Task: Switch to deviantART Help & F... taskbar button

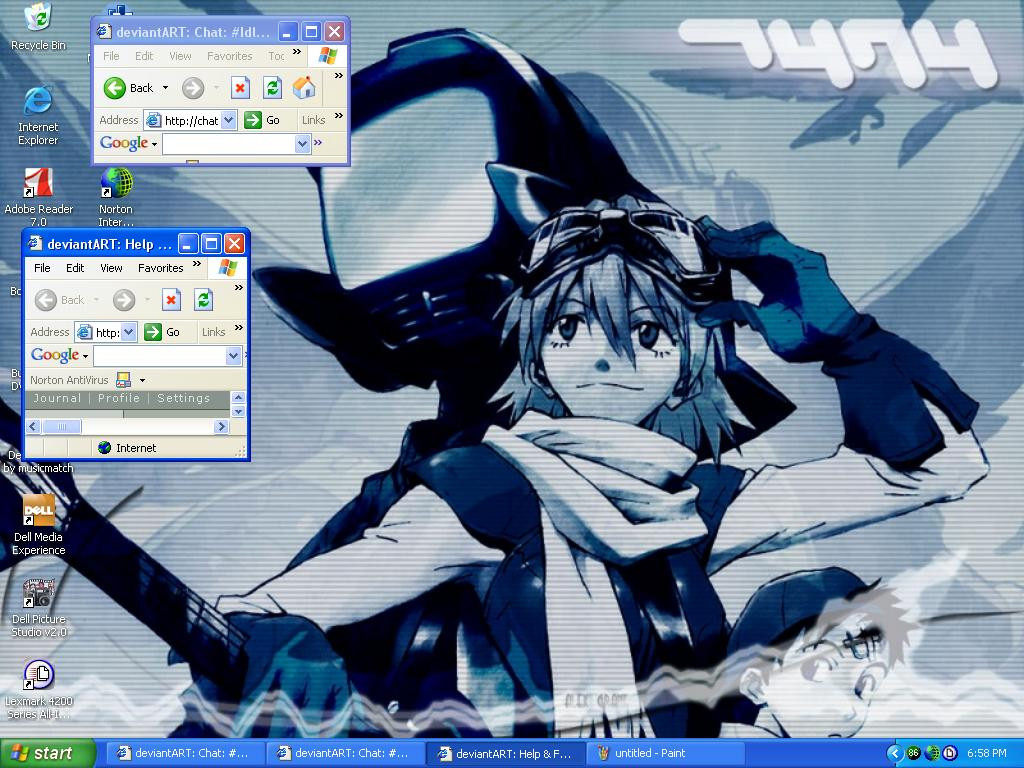Action: (x=504, y=753)
